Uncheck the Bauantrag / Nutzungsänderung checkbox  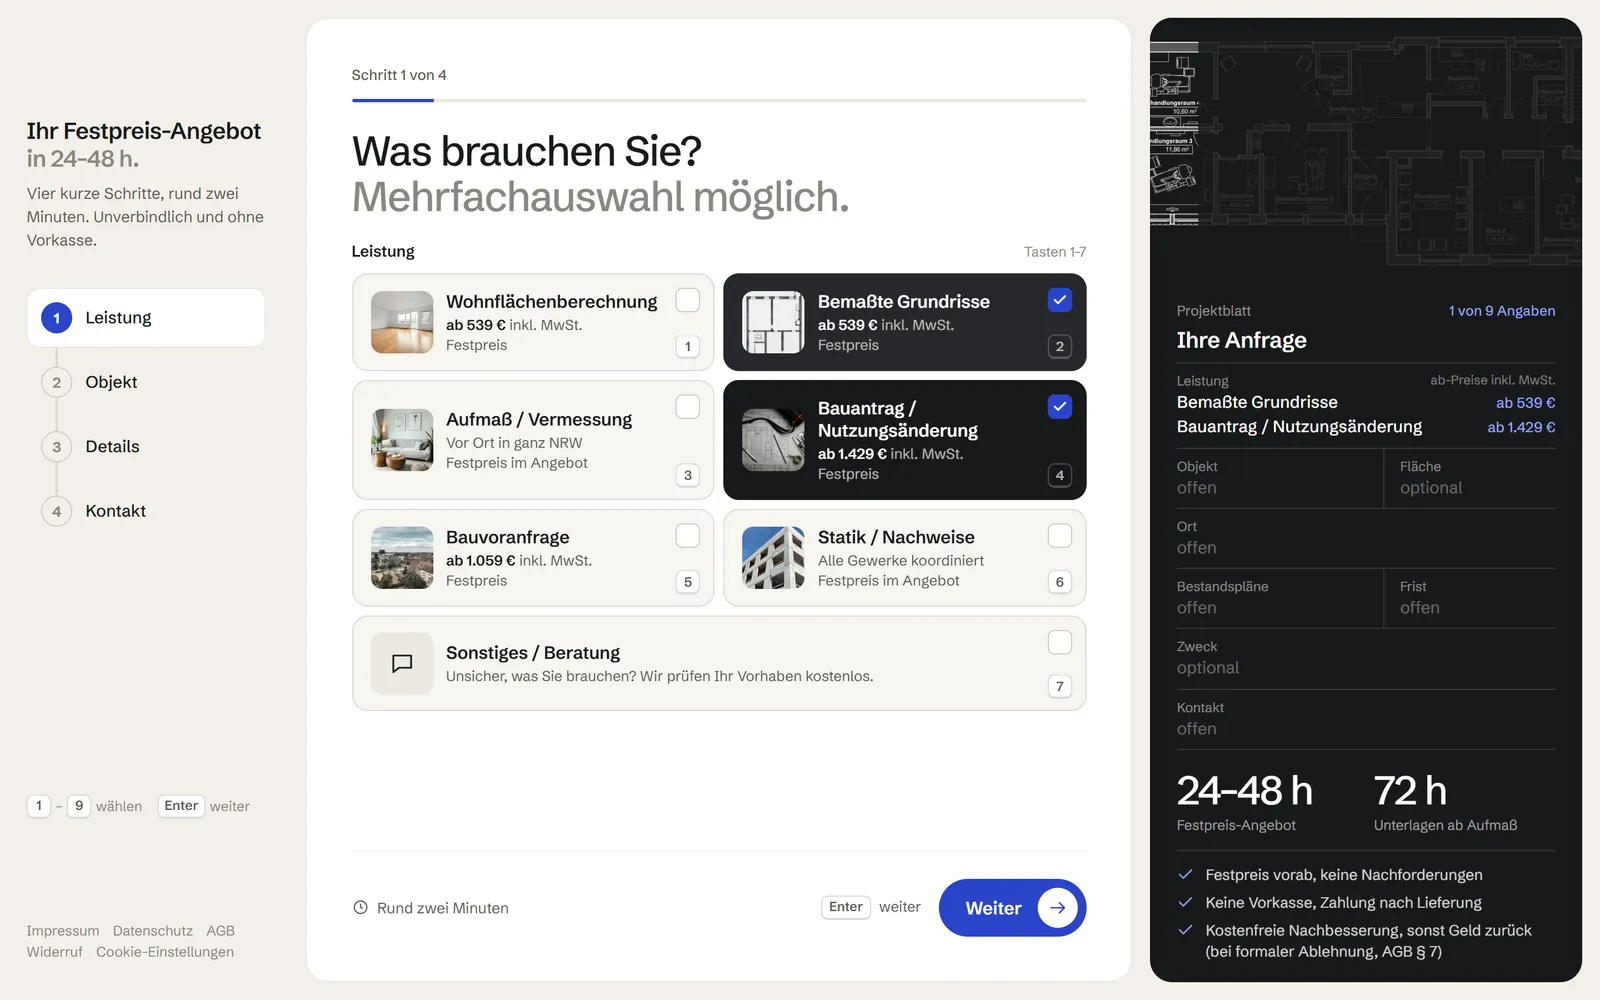[1060, 407]
